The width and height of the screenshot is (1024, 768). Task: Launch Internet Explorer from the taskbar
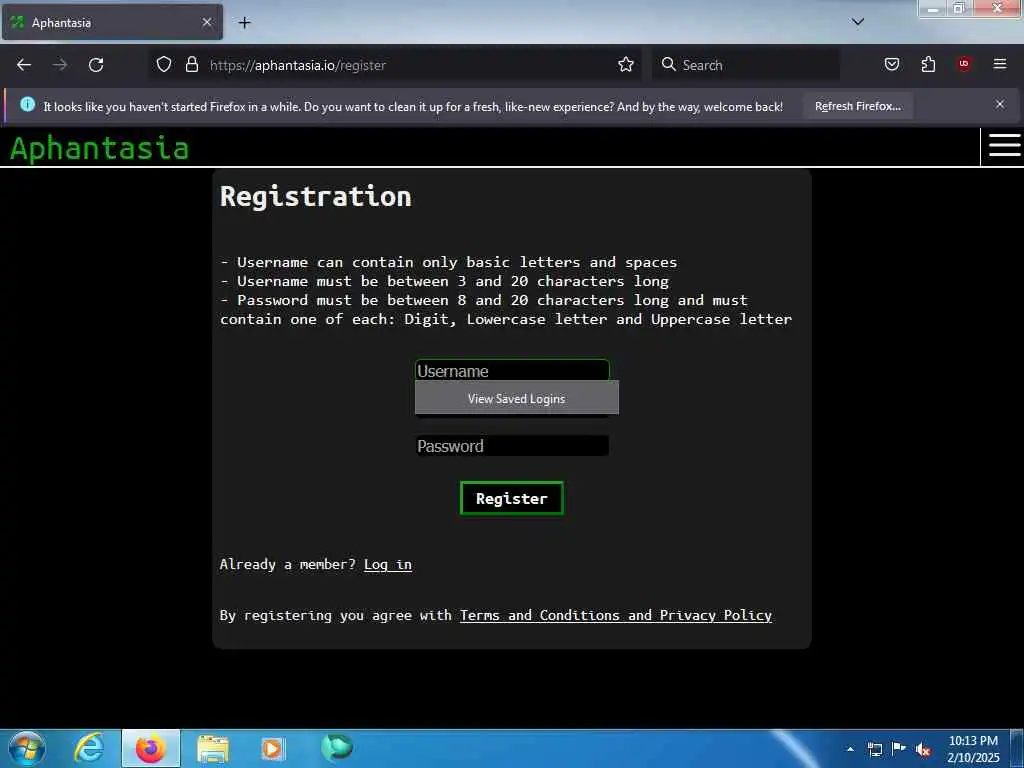click(x=88, y=748)
